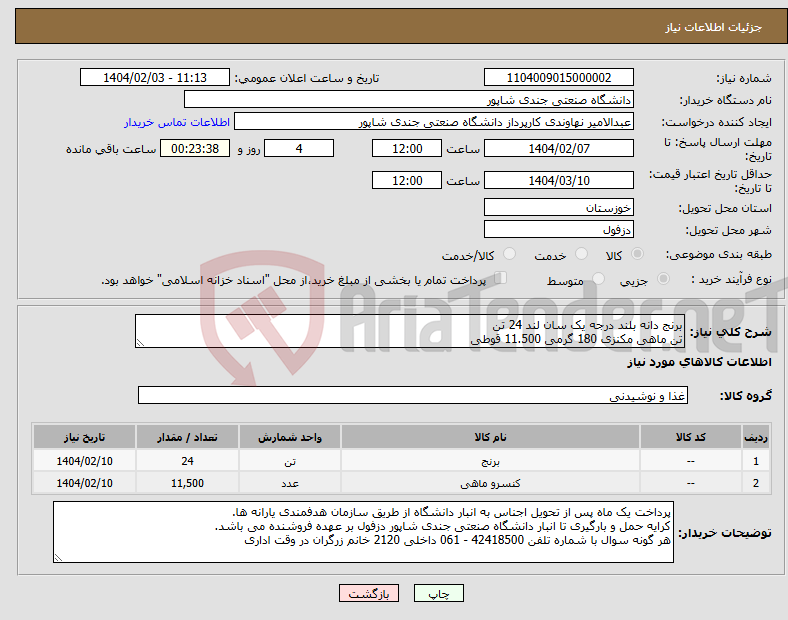Click the کد کالا column header
Image resolution: width=788 pixels, height=620 pixels.
click(691, 437)
